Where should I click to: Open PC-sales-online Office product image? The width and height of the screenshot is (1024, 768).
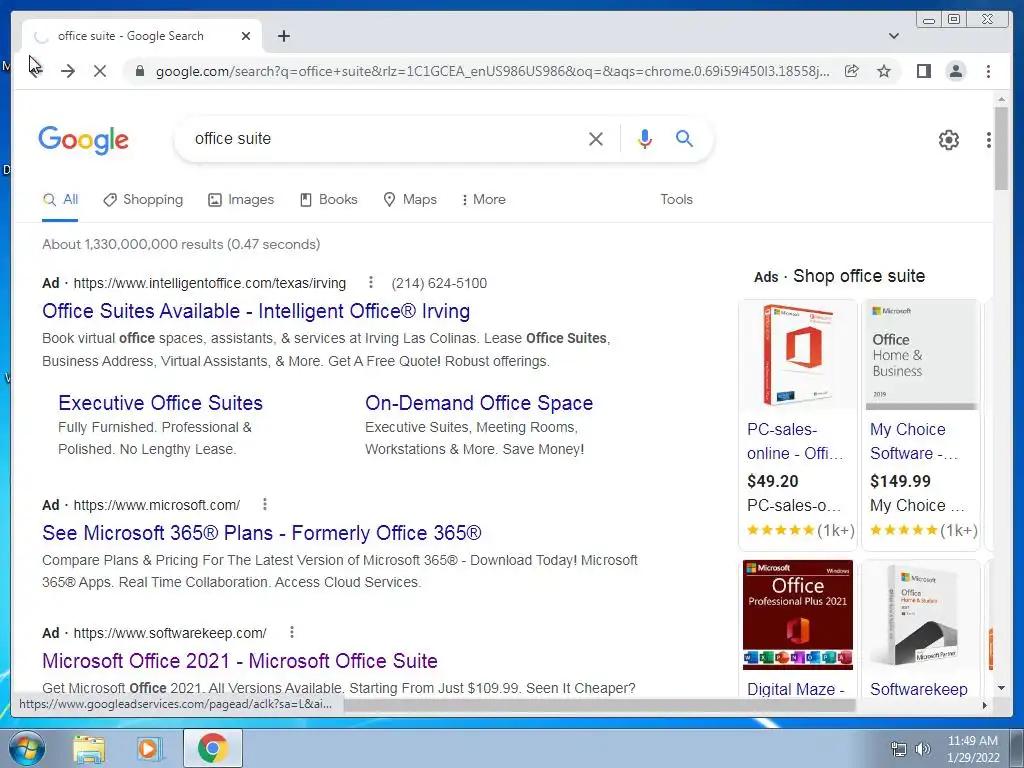tap(797, 355)
